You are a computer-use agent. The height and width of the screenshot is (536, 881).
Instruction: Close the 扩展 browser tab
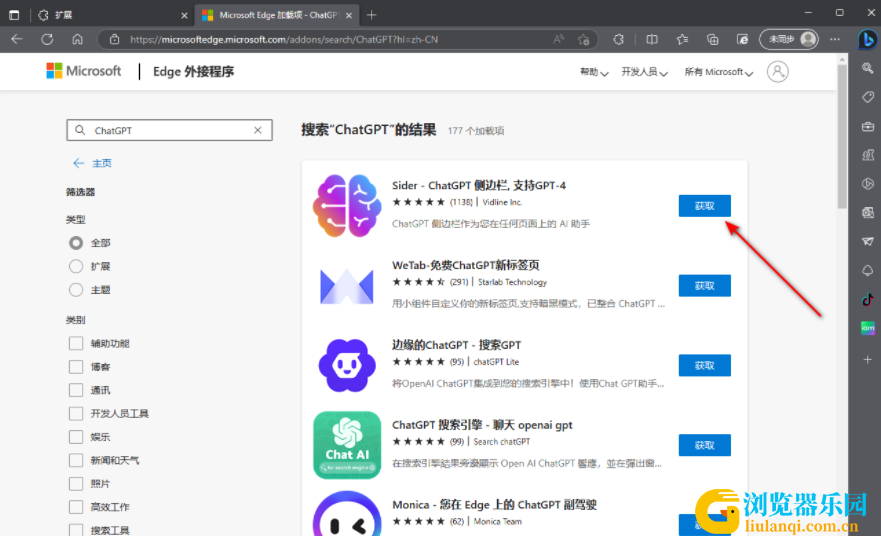point(184,16)
